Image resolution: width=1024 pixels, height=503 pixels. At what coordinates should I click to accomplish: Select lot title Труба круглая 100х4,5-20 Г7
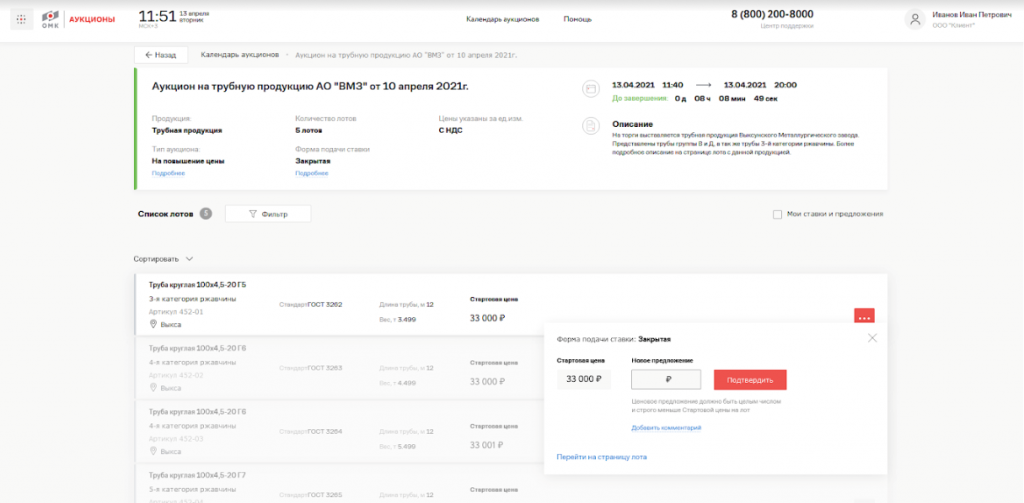197,475
